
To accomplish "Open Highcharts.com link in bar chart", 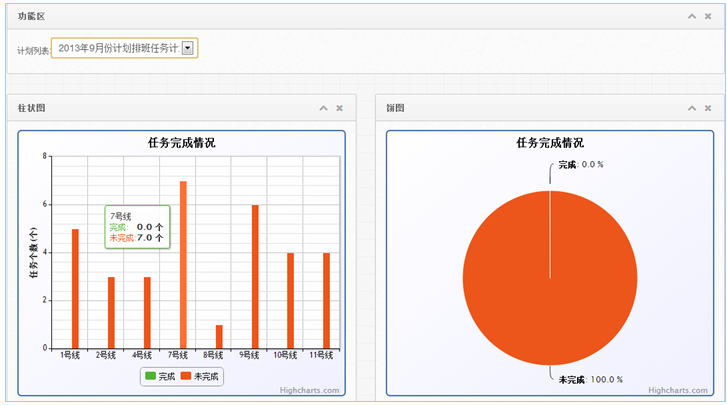I will [x=312, y=390].
